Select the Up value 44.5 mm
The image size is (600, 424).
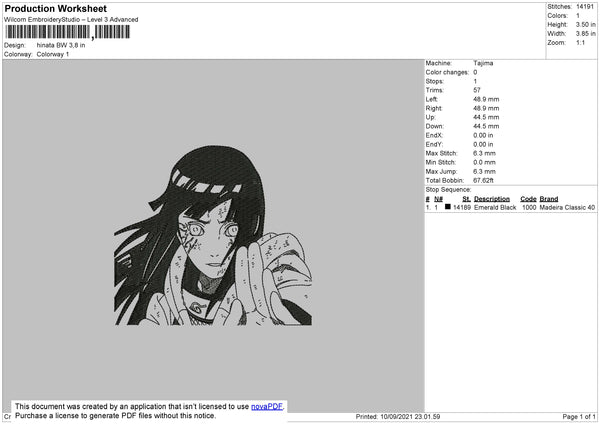tap(486, 117)
